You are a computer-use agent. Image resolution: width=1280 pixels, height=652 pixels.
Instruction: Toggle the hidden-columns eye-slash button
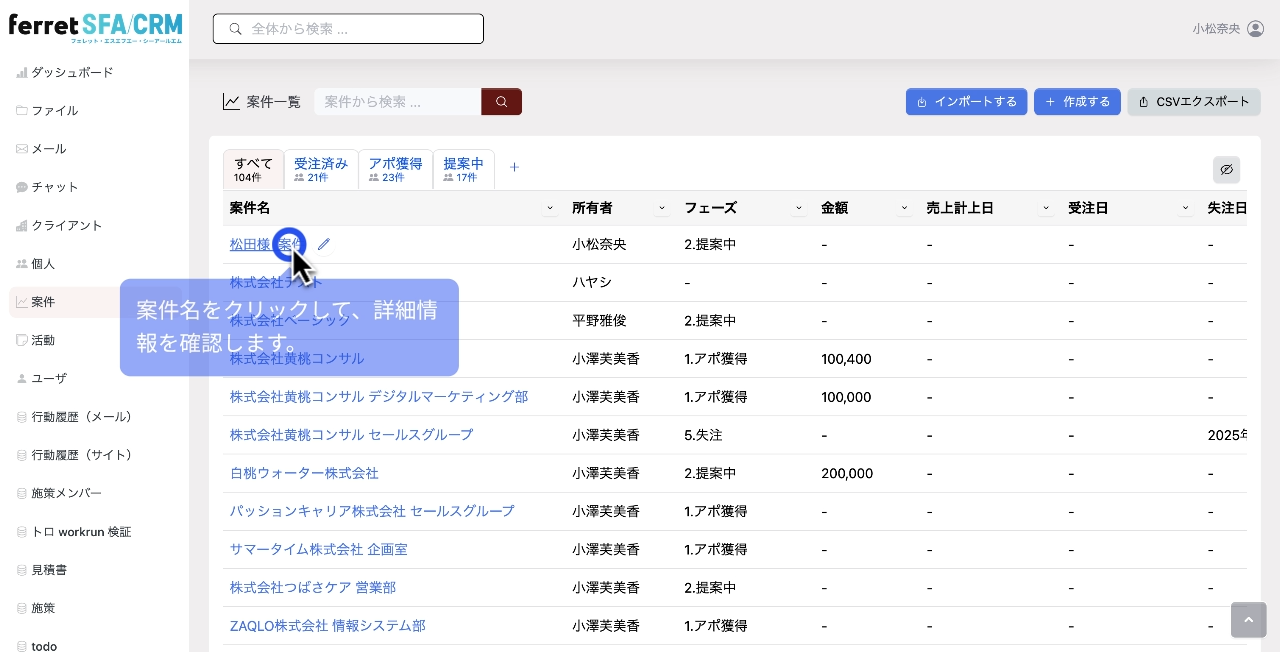1226,170
